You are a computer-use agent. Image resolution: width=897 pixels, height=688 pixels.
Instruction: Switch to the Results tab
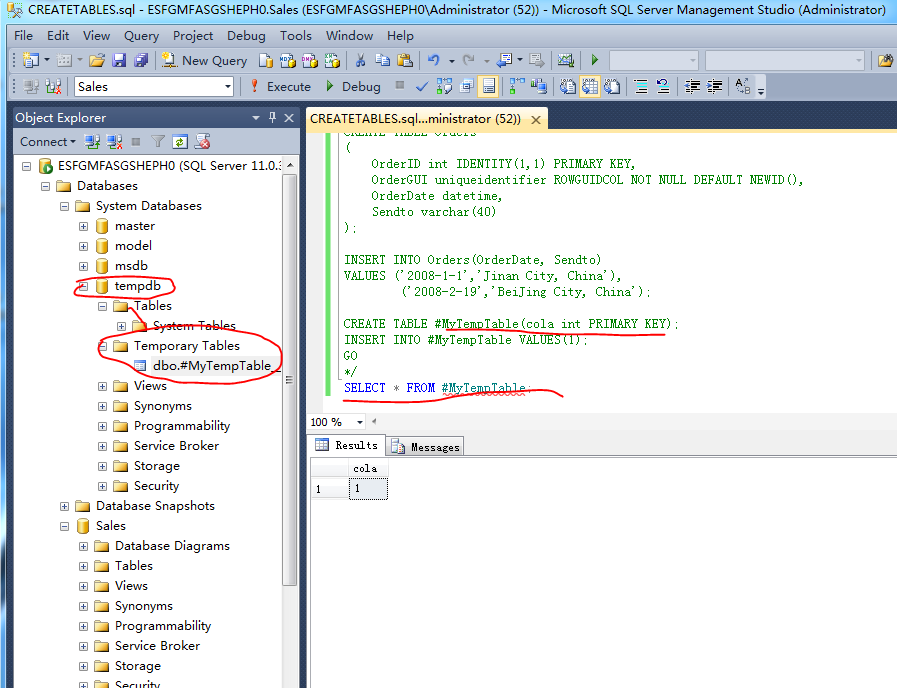(347, 445)
